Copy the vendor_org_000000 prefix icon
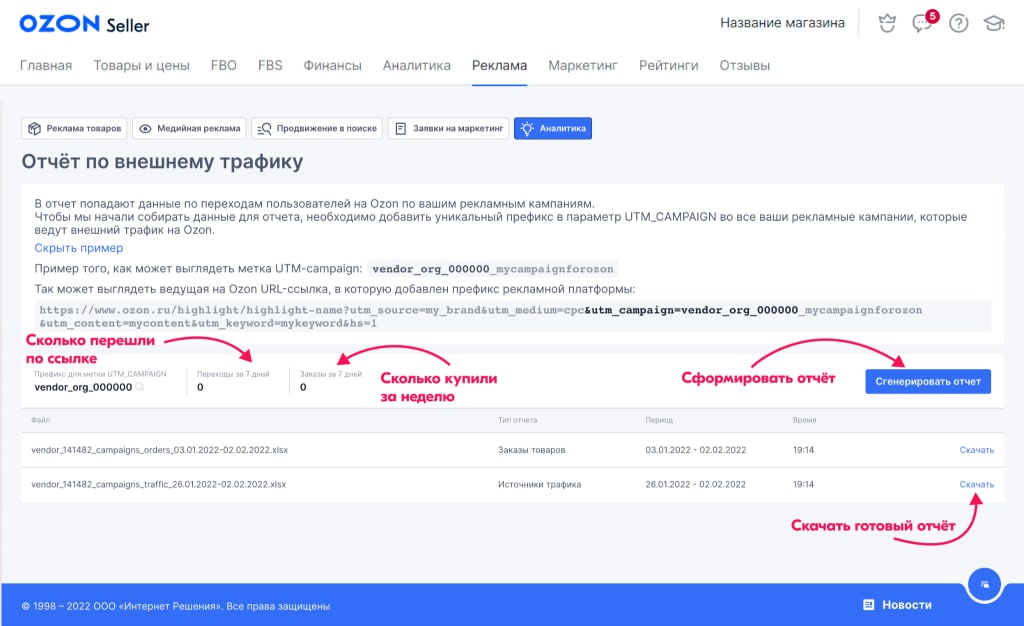1024x626 pixels. [139, 387]
